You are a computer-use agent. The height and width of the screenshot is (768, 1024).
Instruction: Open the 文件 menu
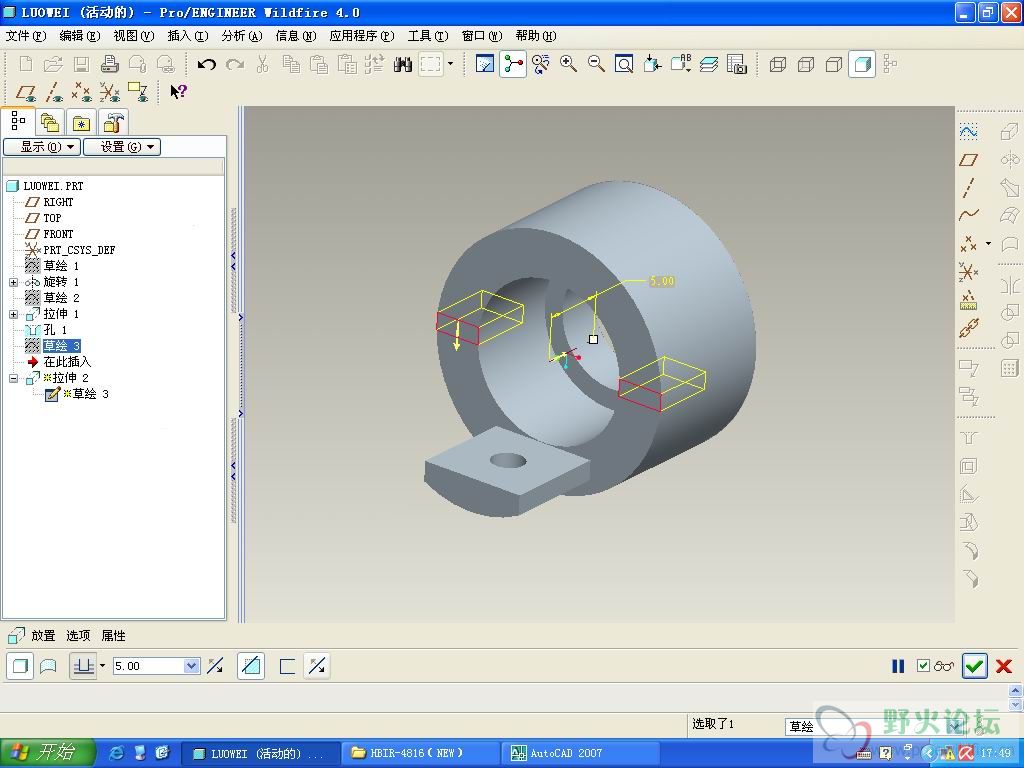pyautogui.click(x=25, y=36)
